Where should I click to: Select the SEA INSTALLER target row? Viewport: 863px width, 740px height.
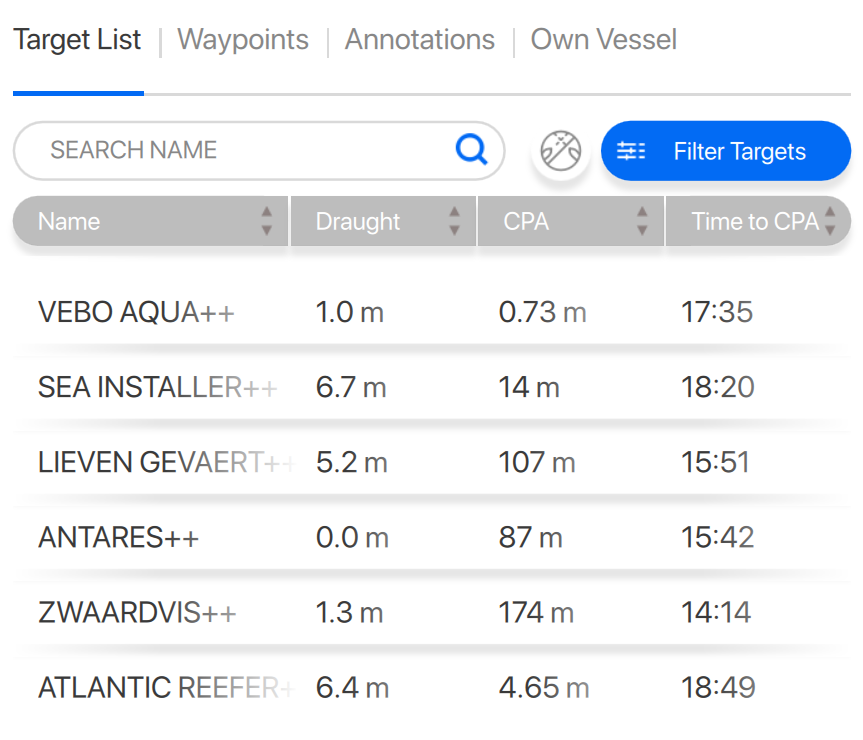(x=431, y=387)
